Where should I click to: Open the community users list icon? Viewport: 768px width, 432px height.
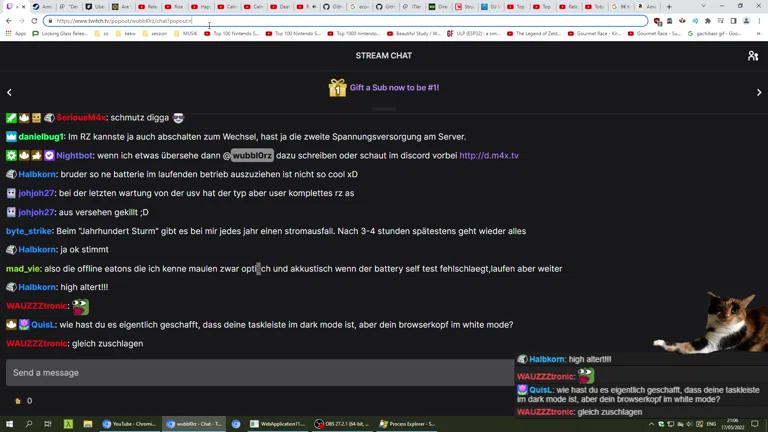(753, 56)
